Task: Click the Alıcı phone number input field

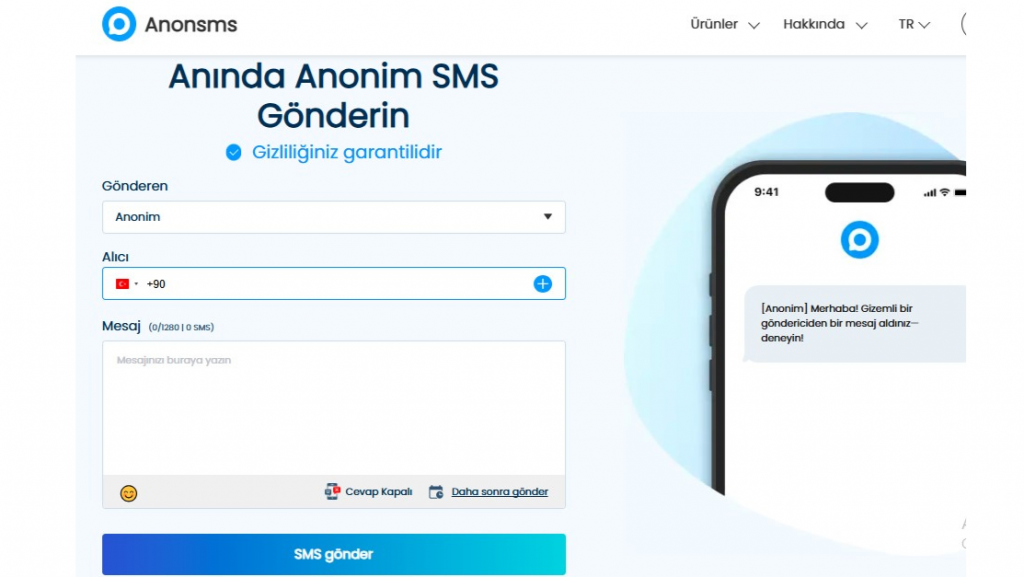Action: point(334,283)
